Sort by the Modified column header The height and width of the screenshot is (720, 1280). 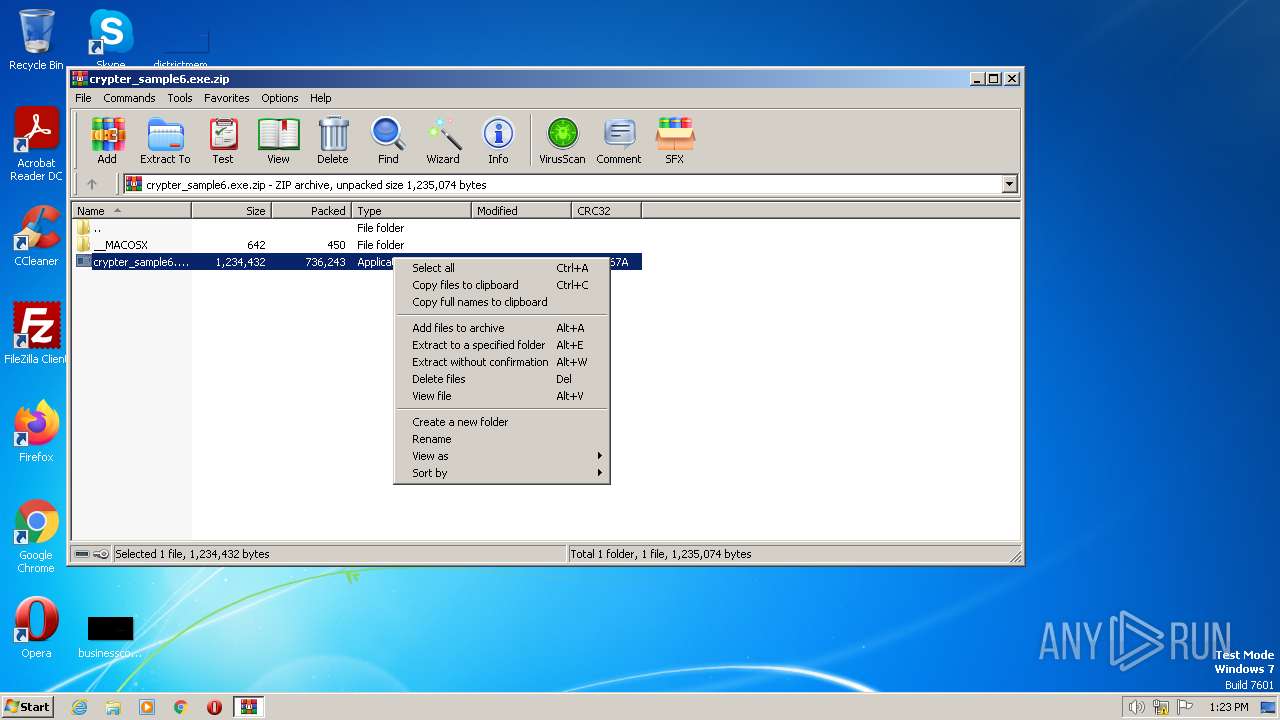pos(521,211)
